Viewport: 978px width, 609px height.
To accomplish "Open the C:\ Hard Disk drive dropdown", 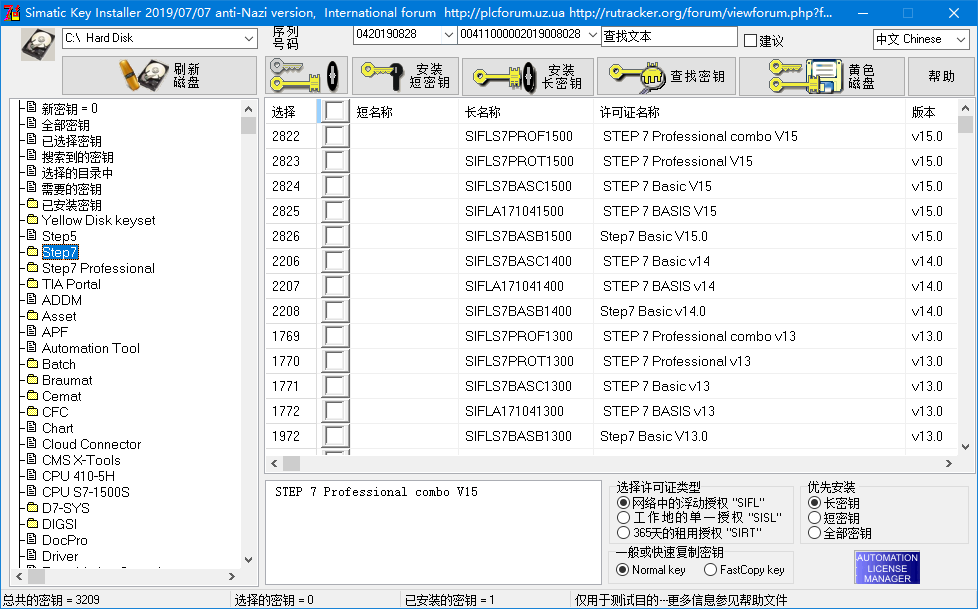I will click(x=248, y=38).
